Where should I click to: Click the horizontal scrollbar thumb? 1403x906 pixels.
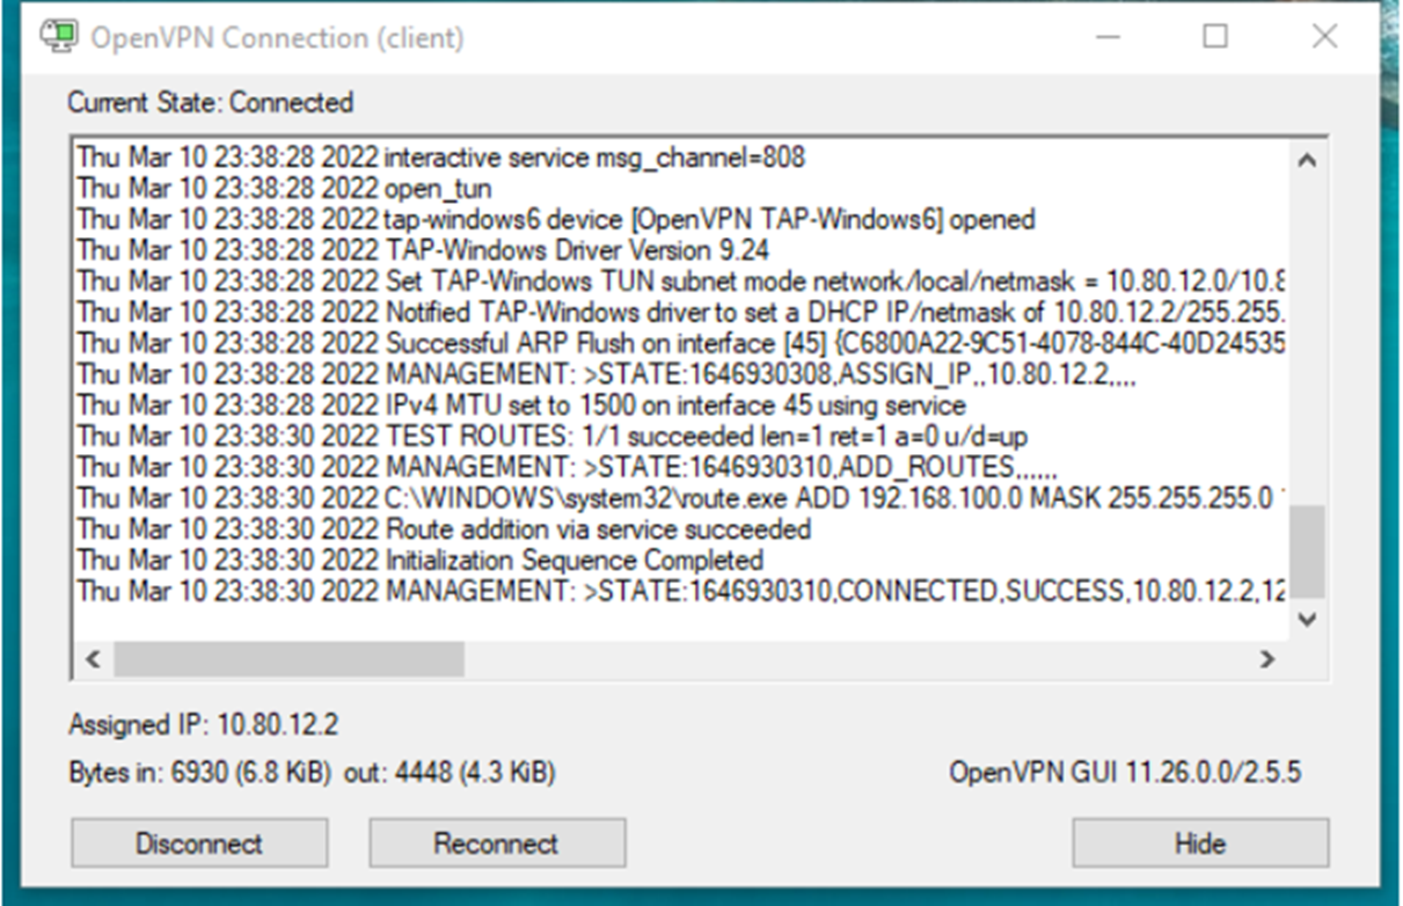click(x=288, y=659)
